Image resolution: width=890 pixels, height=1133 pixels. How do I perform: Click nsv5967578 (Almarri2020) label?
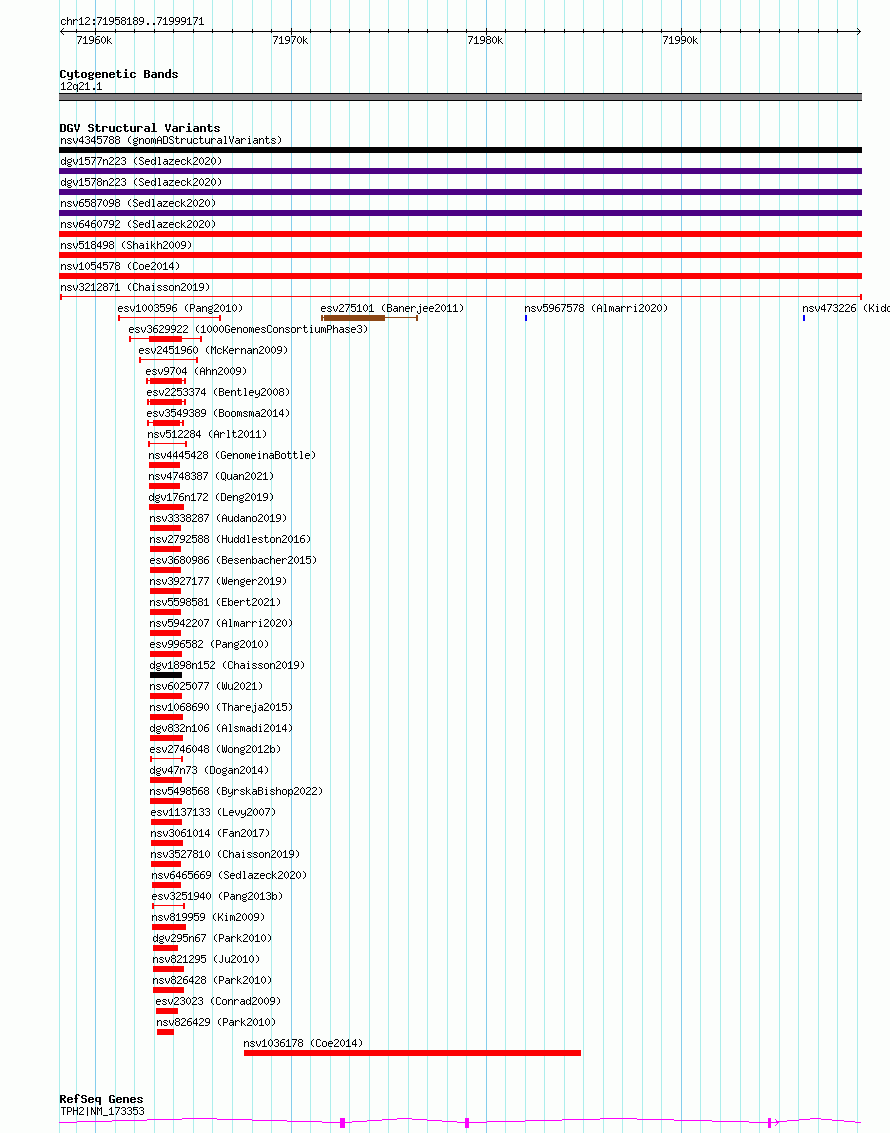(596, 308)
